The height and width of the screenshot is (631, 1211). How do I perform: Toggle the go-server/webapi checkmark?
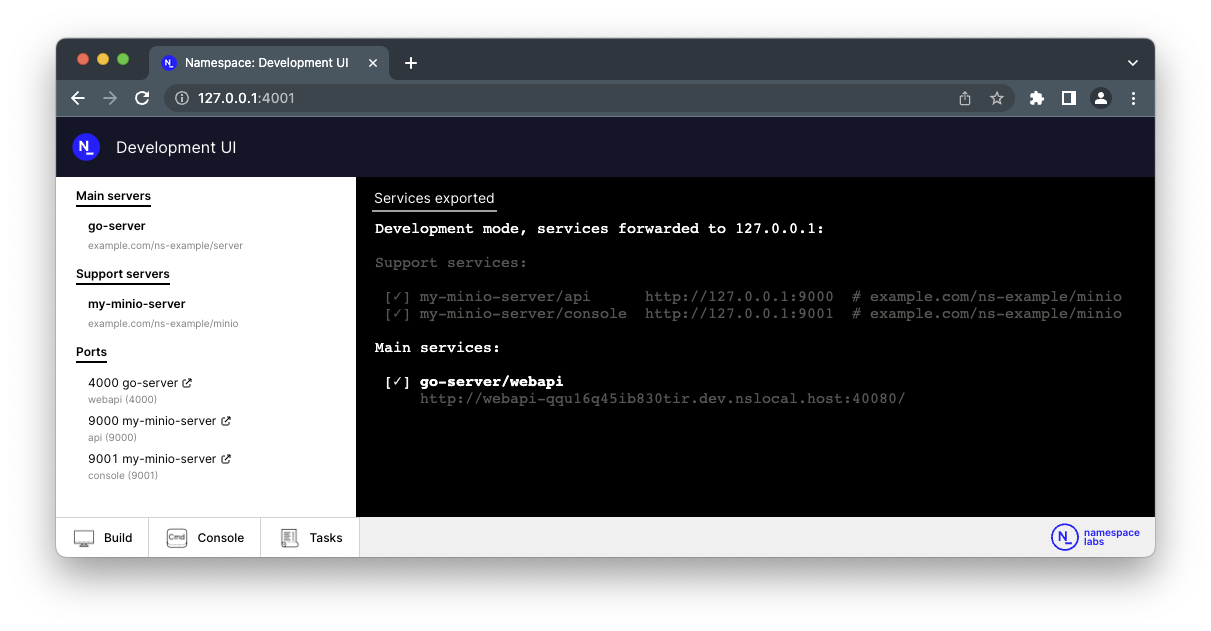397,382
